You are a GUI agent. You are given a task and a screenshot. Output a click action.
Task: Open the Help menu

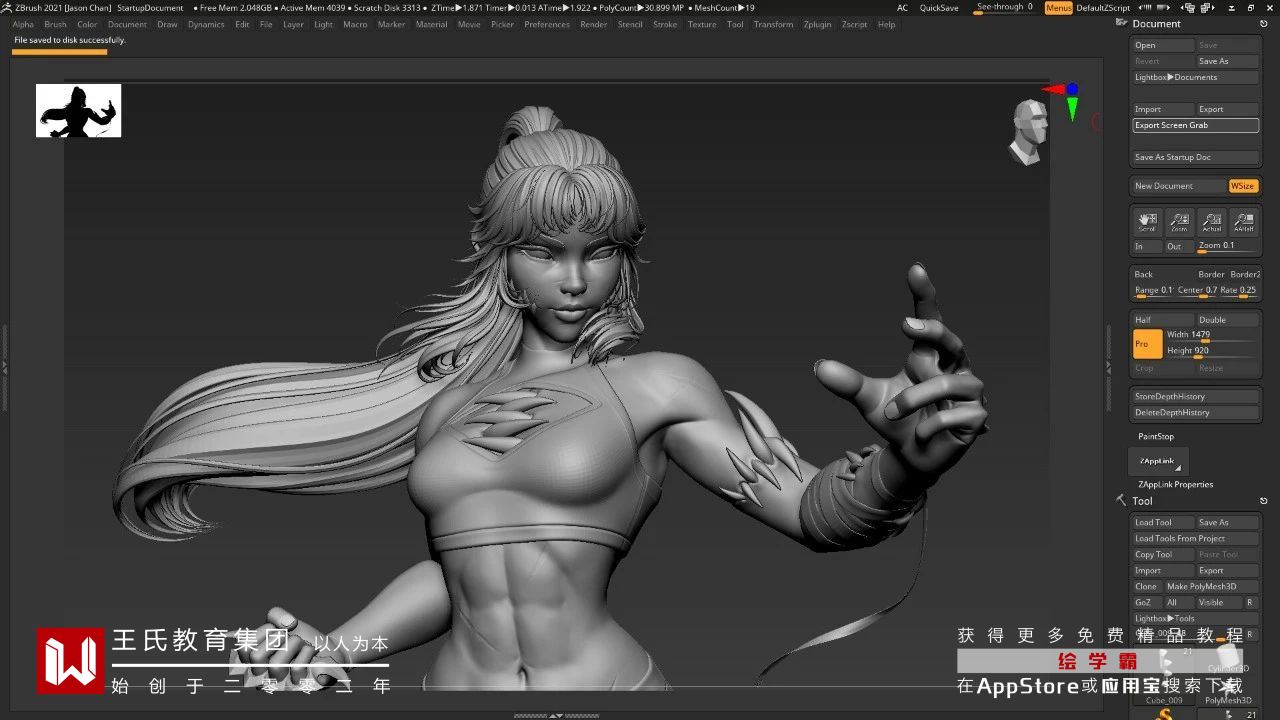[886, 24]
